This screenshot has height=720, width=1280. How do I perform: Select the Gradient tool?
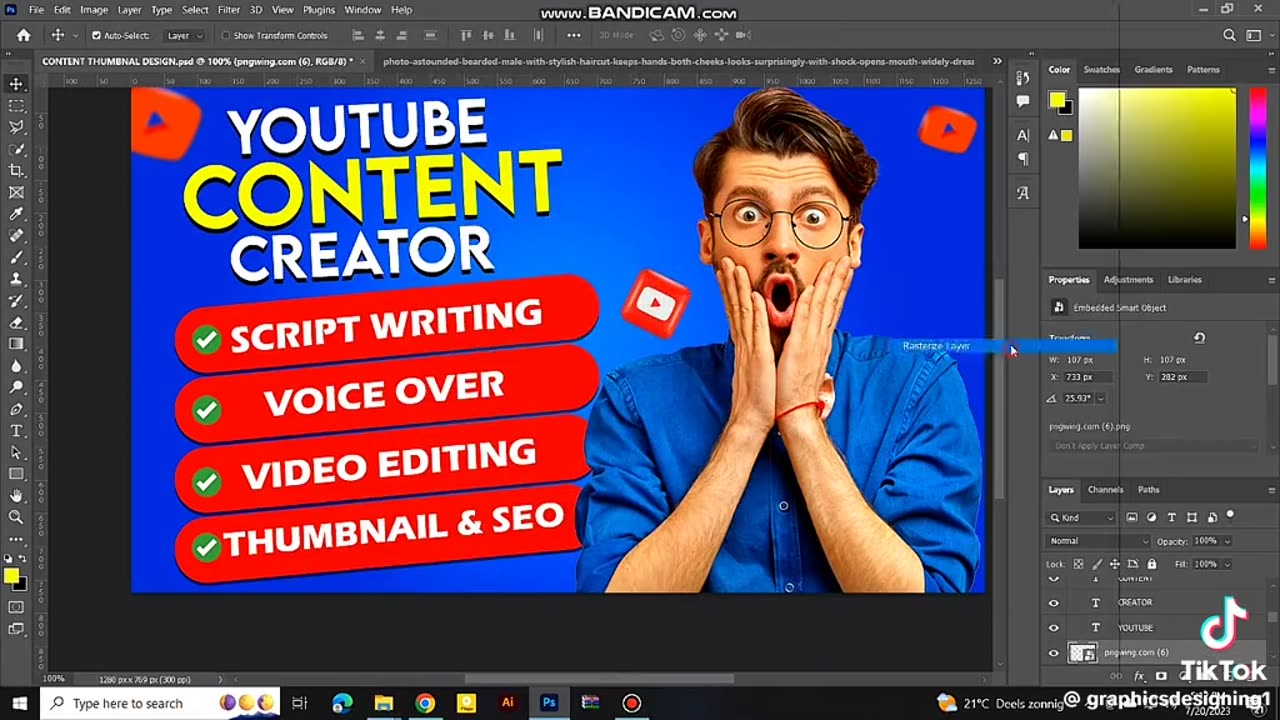16,344
